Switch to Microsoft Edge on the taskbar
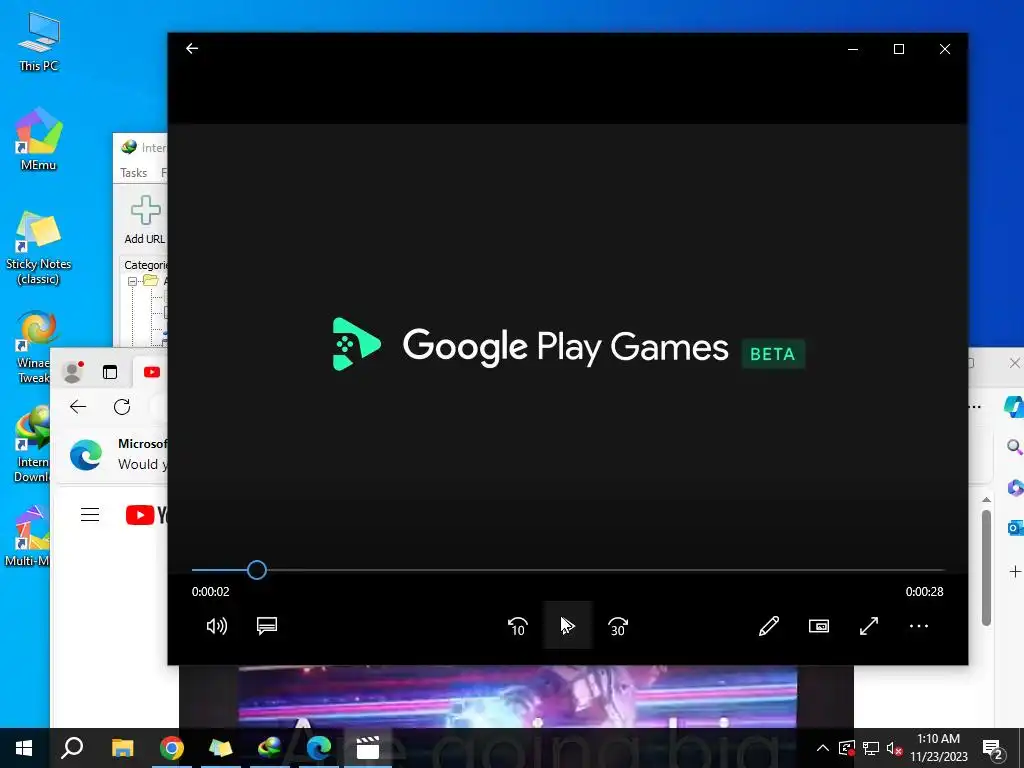 319,748
